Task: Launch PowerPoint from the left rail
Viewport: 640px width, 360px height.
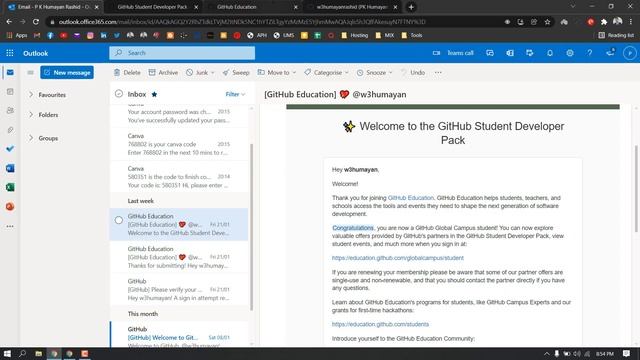Action: 10,207
